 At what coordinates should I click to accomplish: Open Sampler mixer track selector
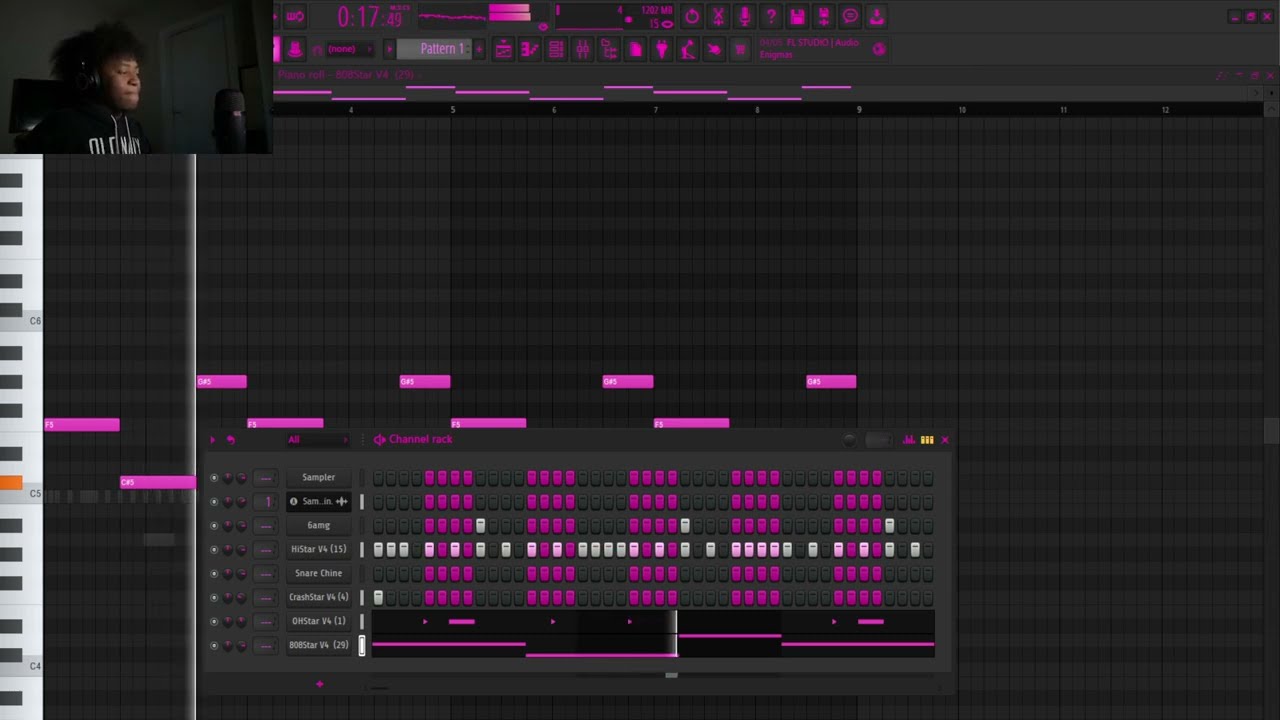click(266, 478)
